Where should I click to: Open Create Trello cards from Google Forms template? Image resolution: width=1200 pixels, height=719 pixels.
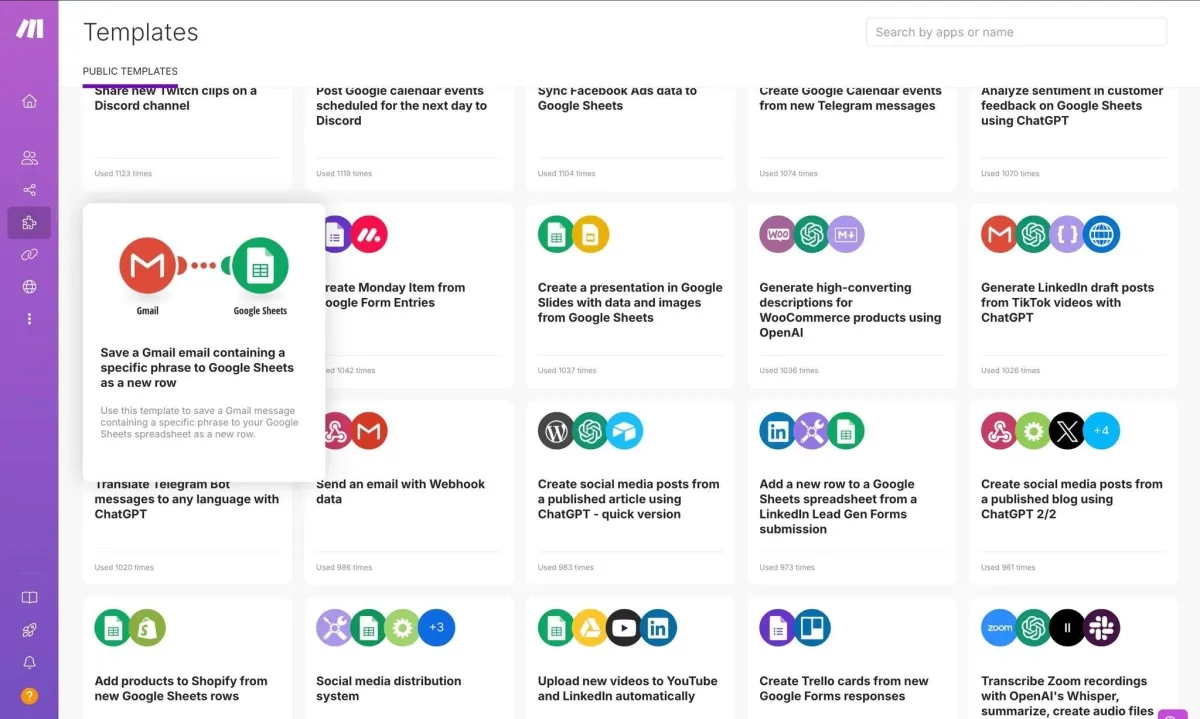844,688
